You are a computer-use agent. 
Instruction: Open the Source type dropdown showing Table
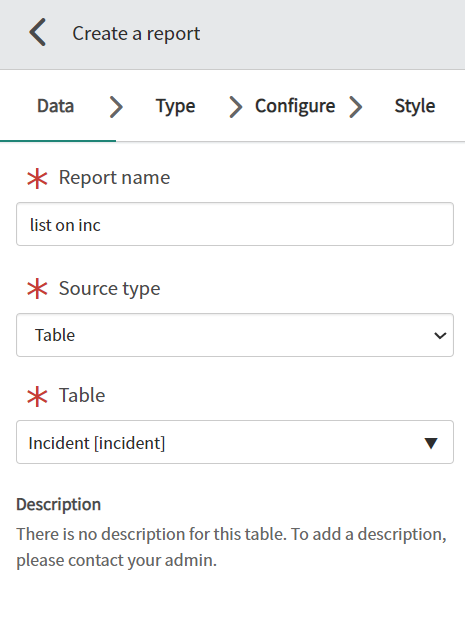coord(235,335)
